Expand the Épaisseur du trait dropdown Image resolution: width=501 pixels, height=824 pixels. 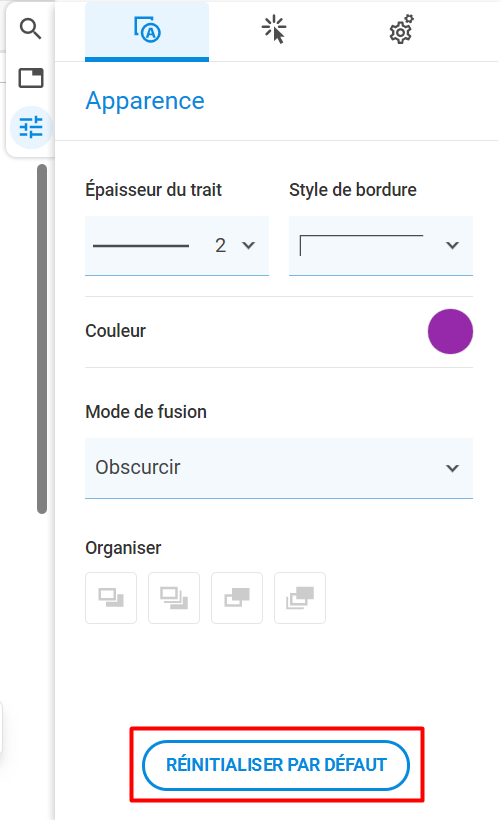[x=177, y=245]
